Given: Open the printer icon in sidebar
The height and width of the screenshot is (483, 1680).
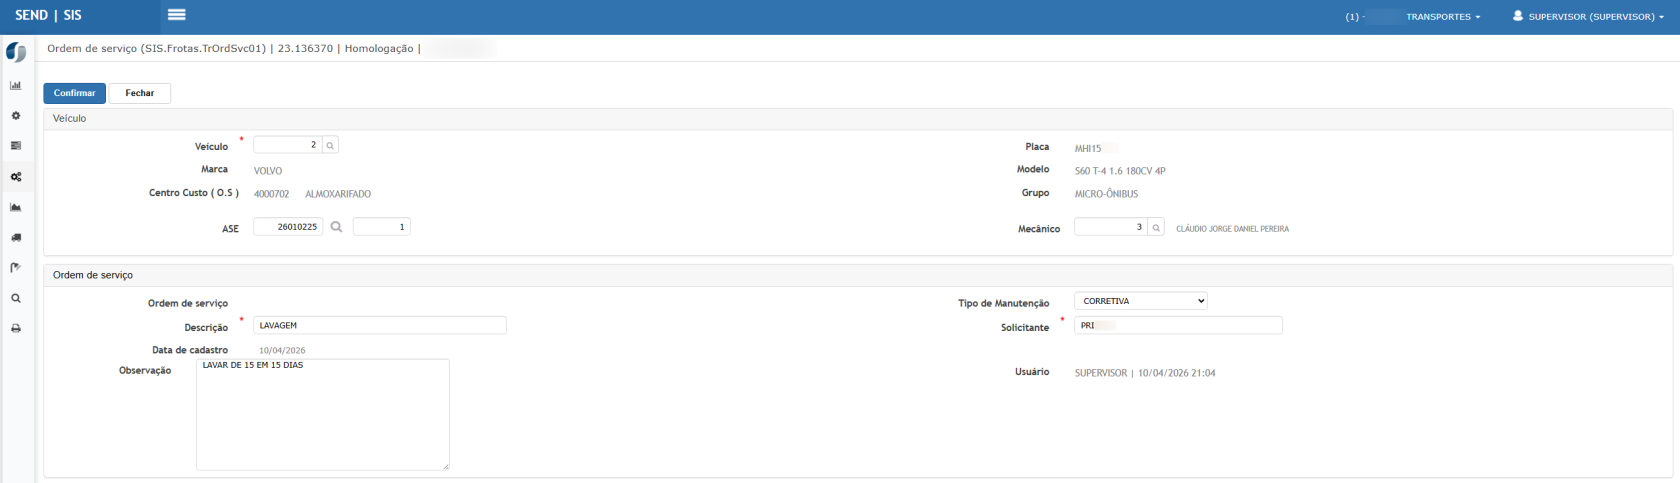Looking at the screenshot, I should click(x=16, y=328).
